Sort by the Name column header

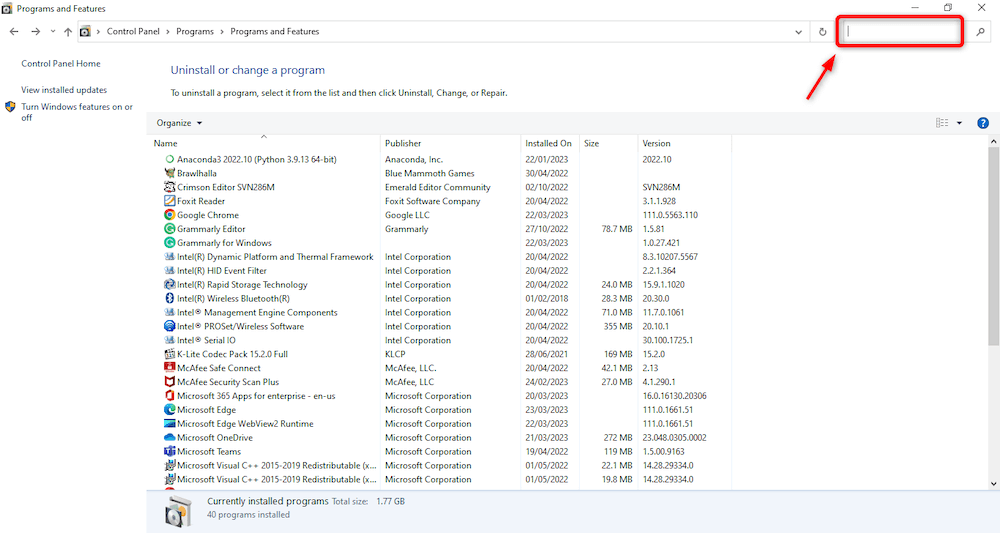tap(265, 143)
